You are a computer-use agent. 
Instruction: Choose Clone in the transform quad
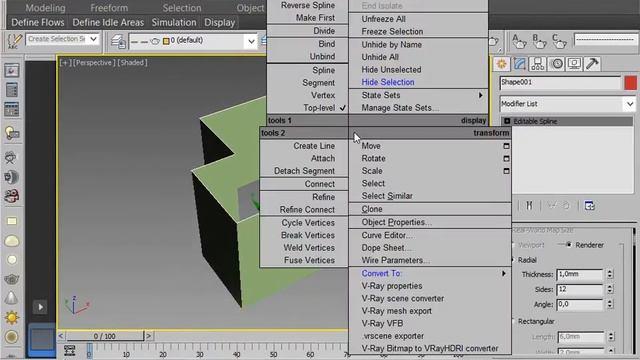pos(372,209)
